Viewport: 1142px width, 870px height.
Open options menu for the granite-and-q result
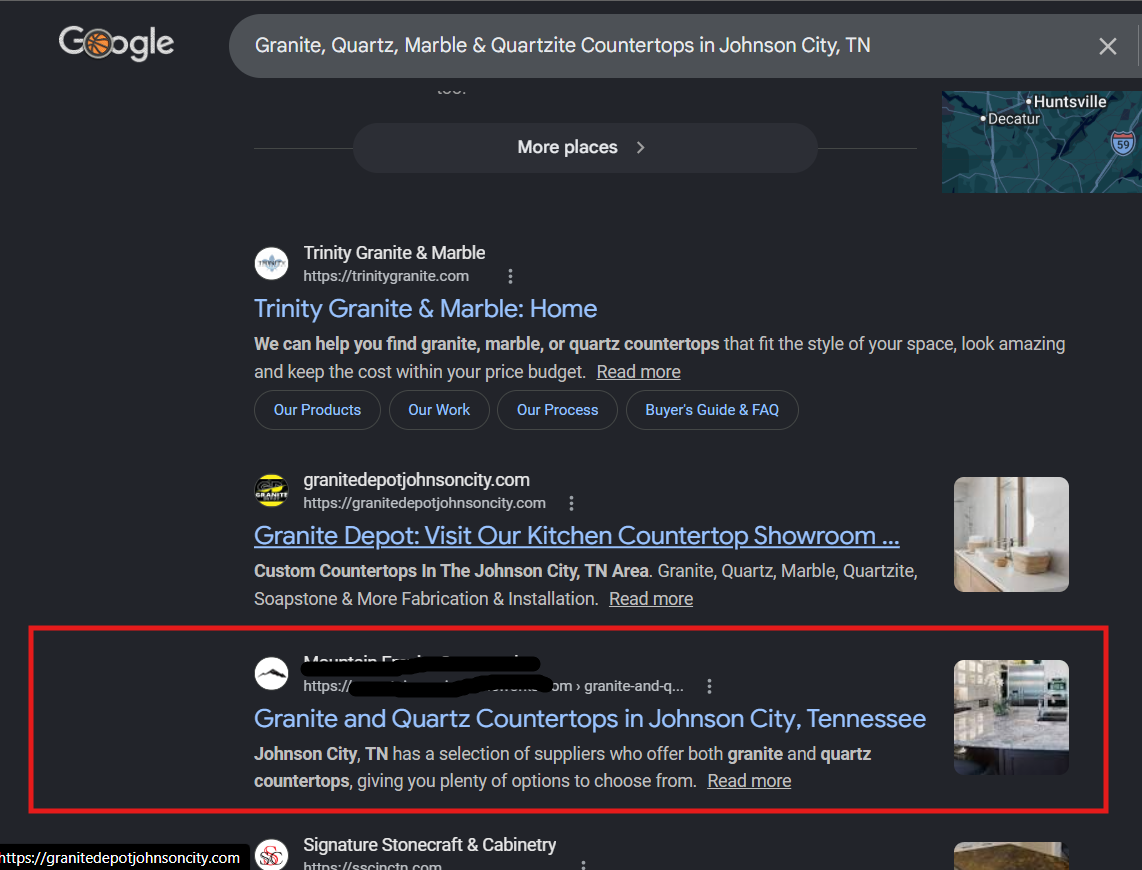tap(709, 687)
